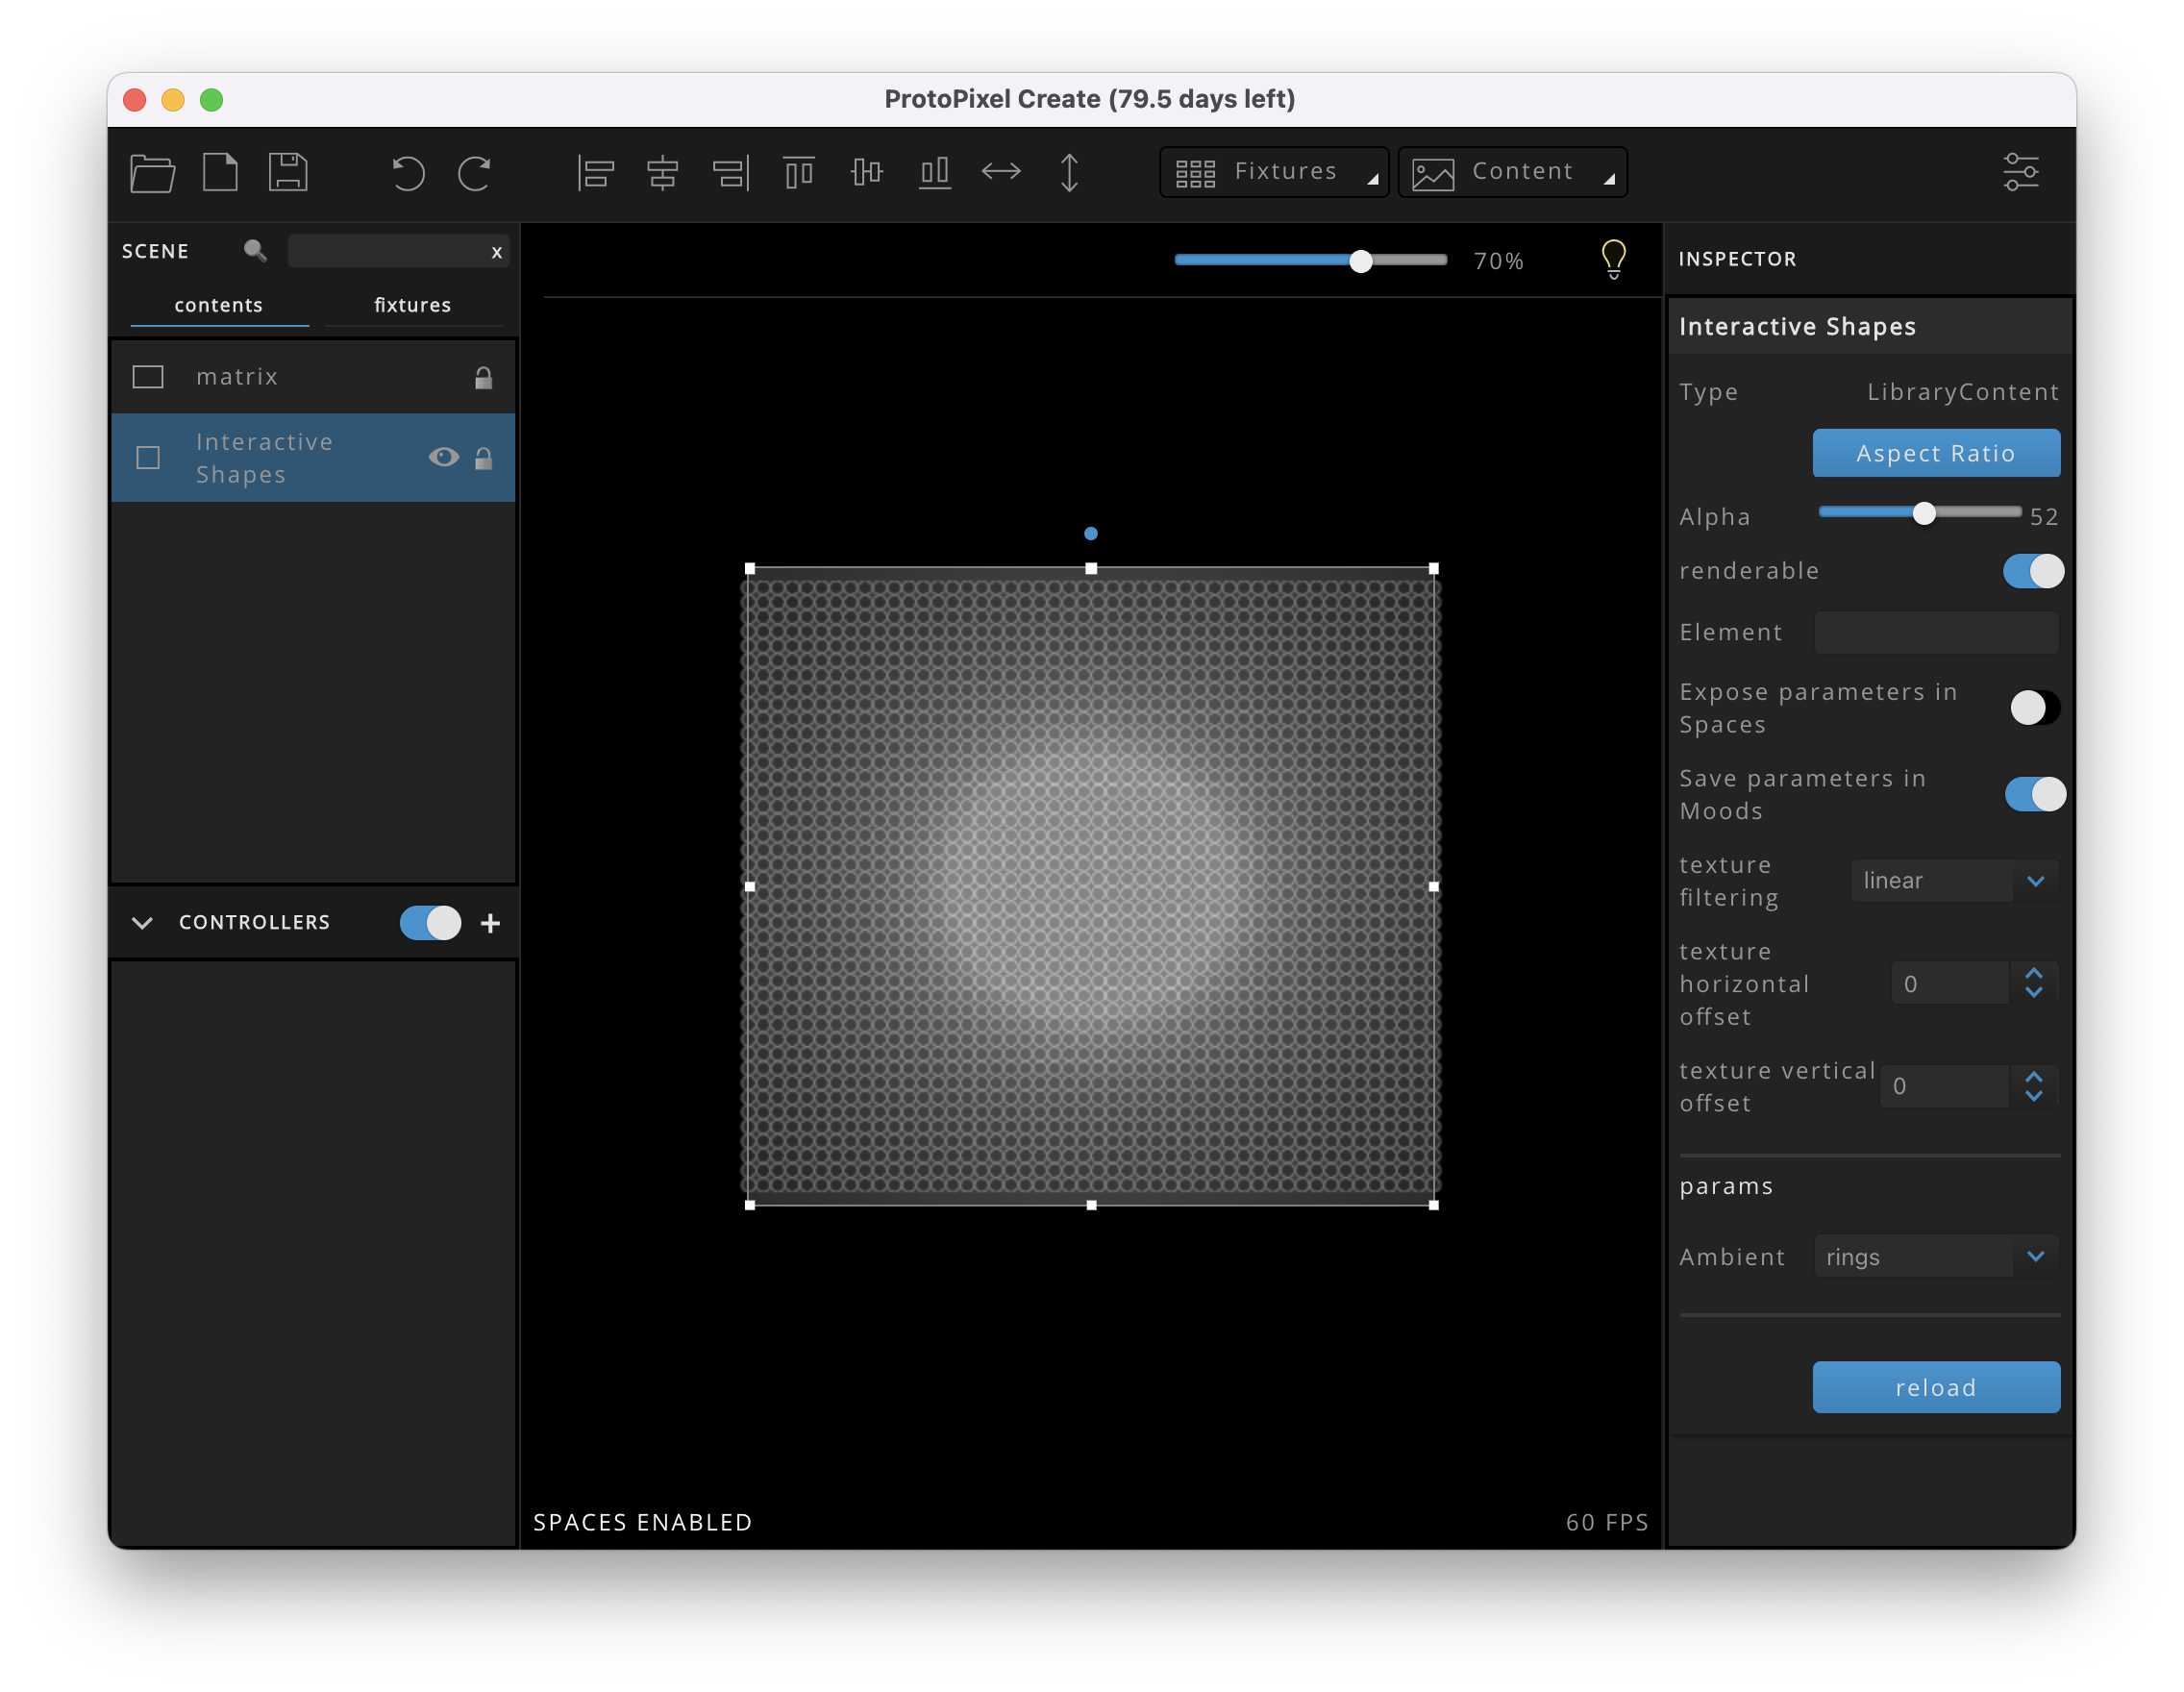Screen dimensions: 2184x1692
Task: Undo the last action
Action: tap(408, 173)
